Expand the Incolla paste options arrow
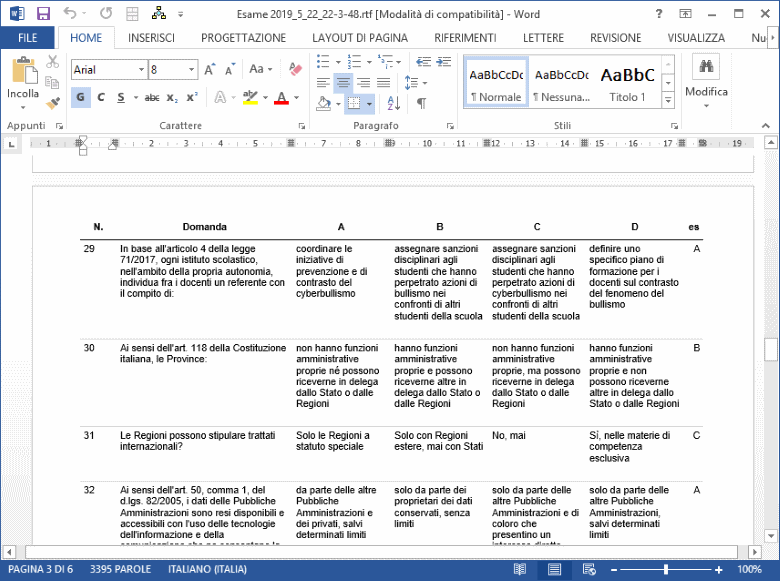The image size is (780, 581). tap(23, 107)
